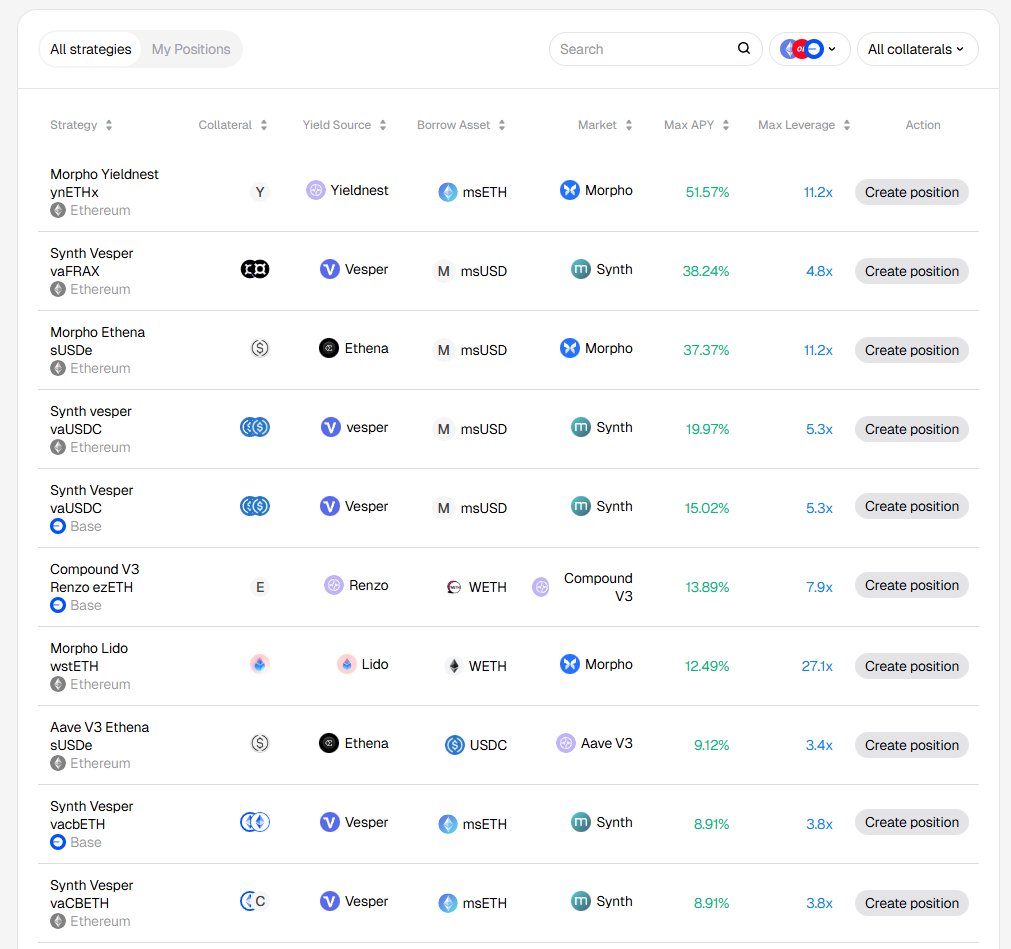Click the 9.12% APY value

pos(711,745)
